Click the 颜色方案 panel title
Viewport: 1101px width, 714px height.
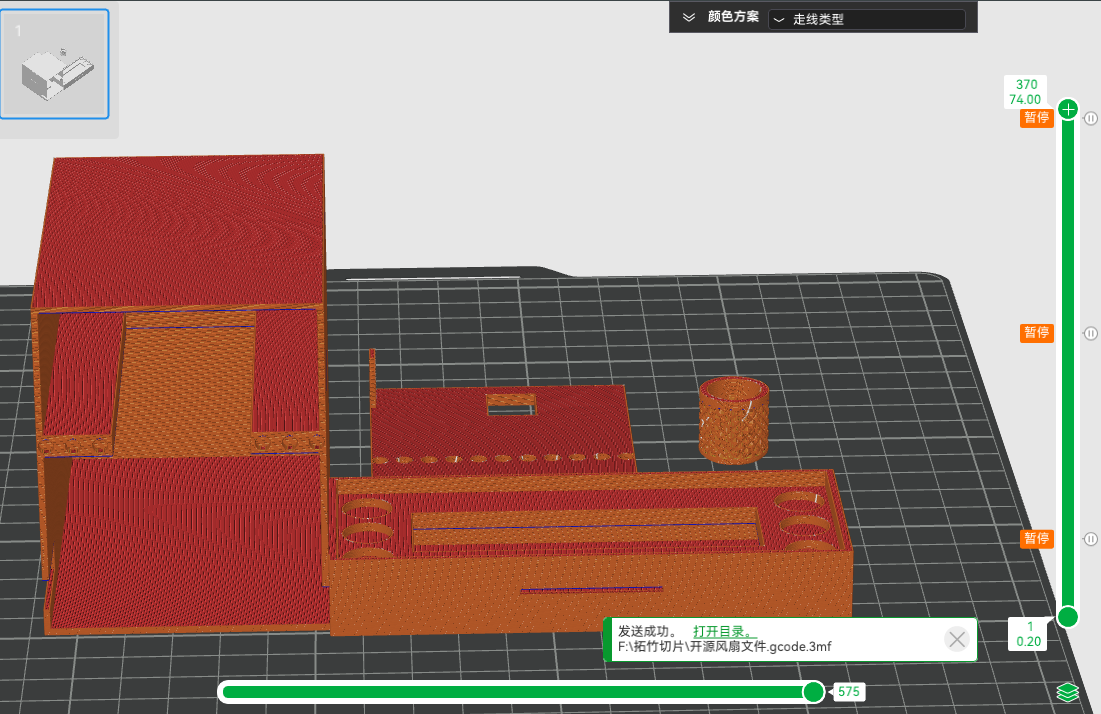click(733, 18)
